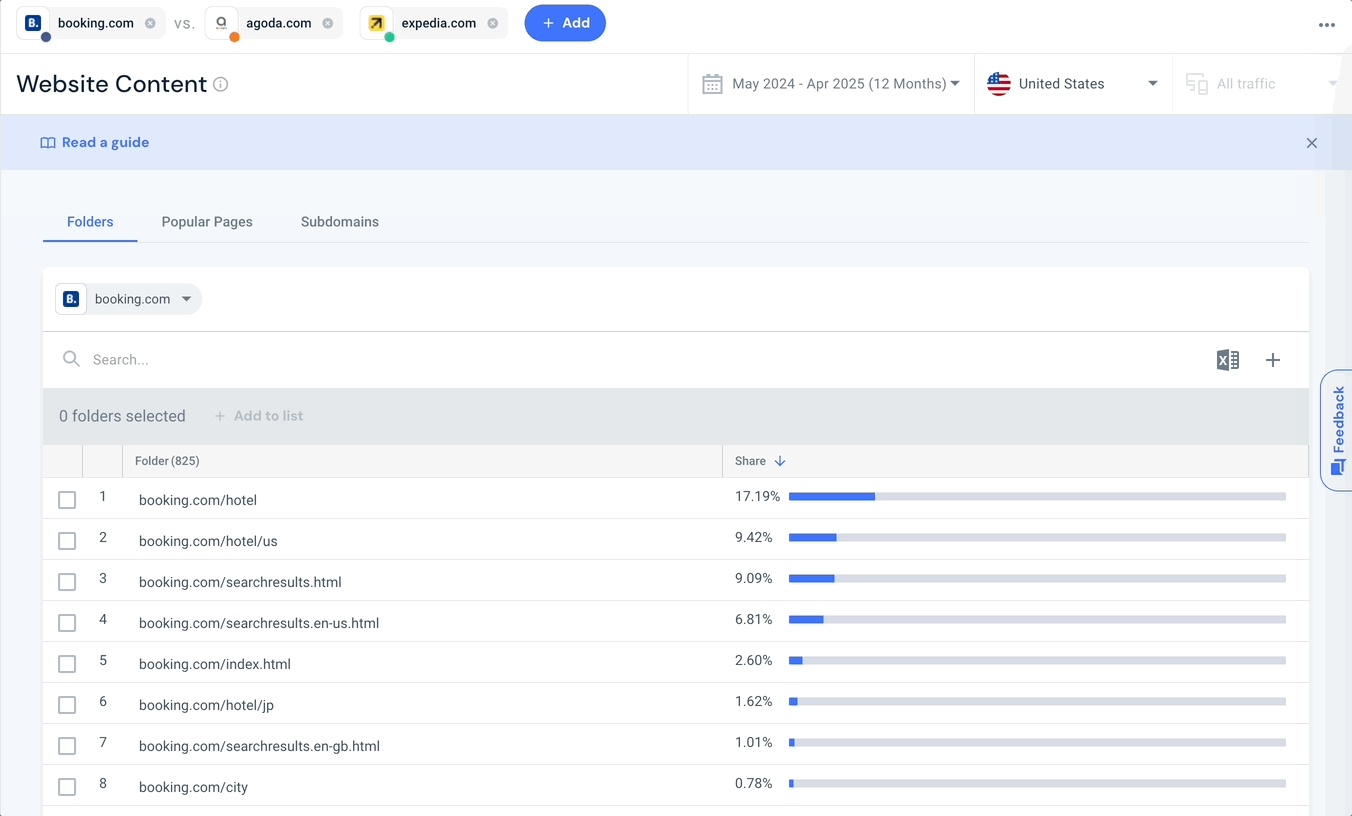1352x816 pixels.
Task: Check the searchresults.en-us.html row checkbox
Action: click(67, 623)
